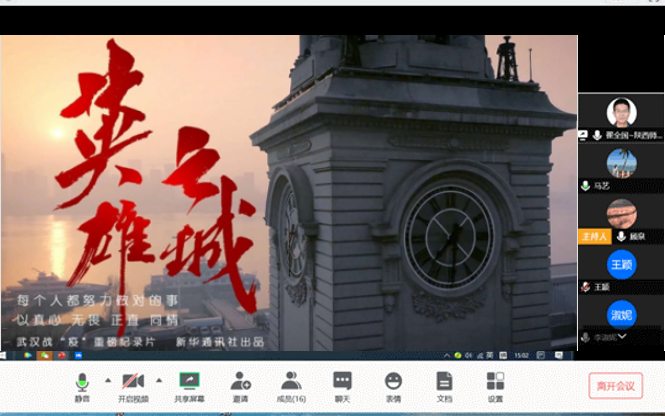Select participant 马艺's avatar
665x416 pixels.
pyautogui.click(x=621, y=162)
